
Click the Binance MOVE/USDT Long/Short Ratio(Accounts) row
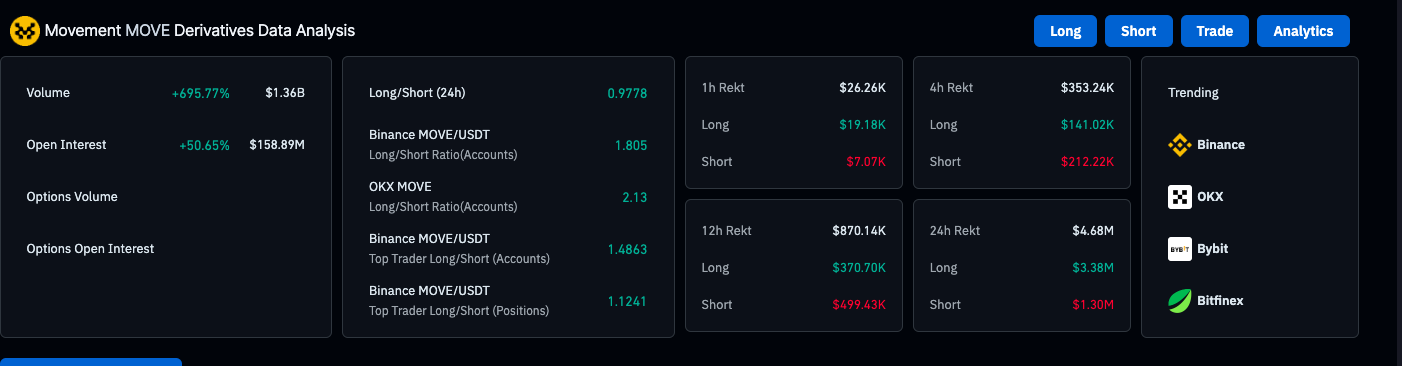[508, 145]
